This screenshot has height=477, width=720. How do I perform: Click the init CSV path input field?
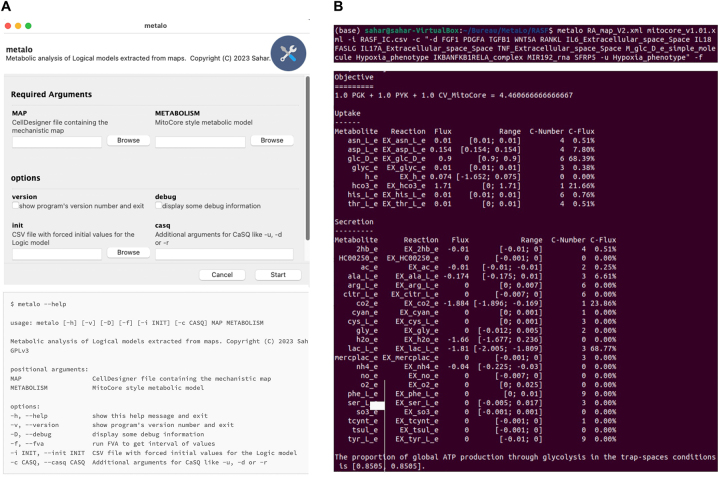pyautogui.click(x=56, y=253)
